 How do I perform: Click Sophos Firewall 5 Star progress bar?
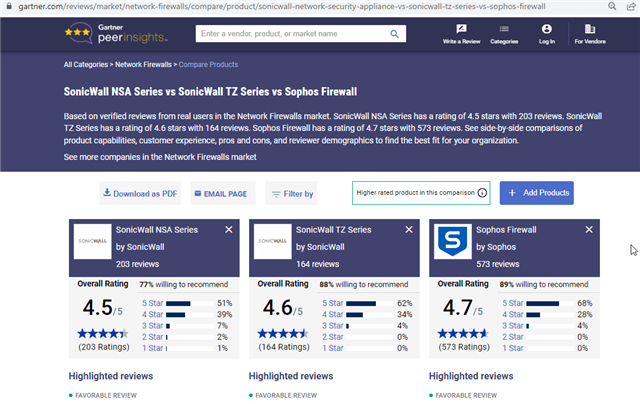550,304
